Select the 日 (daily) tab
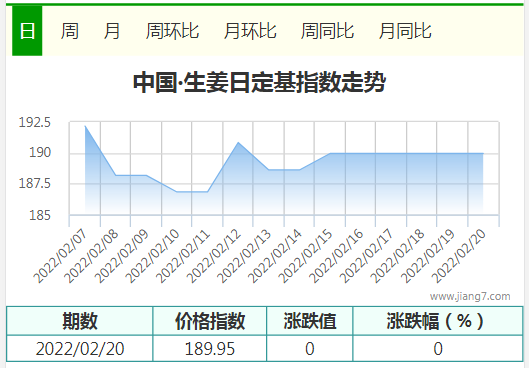This screenshot has width=529, height=368. pos(27,31)
